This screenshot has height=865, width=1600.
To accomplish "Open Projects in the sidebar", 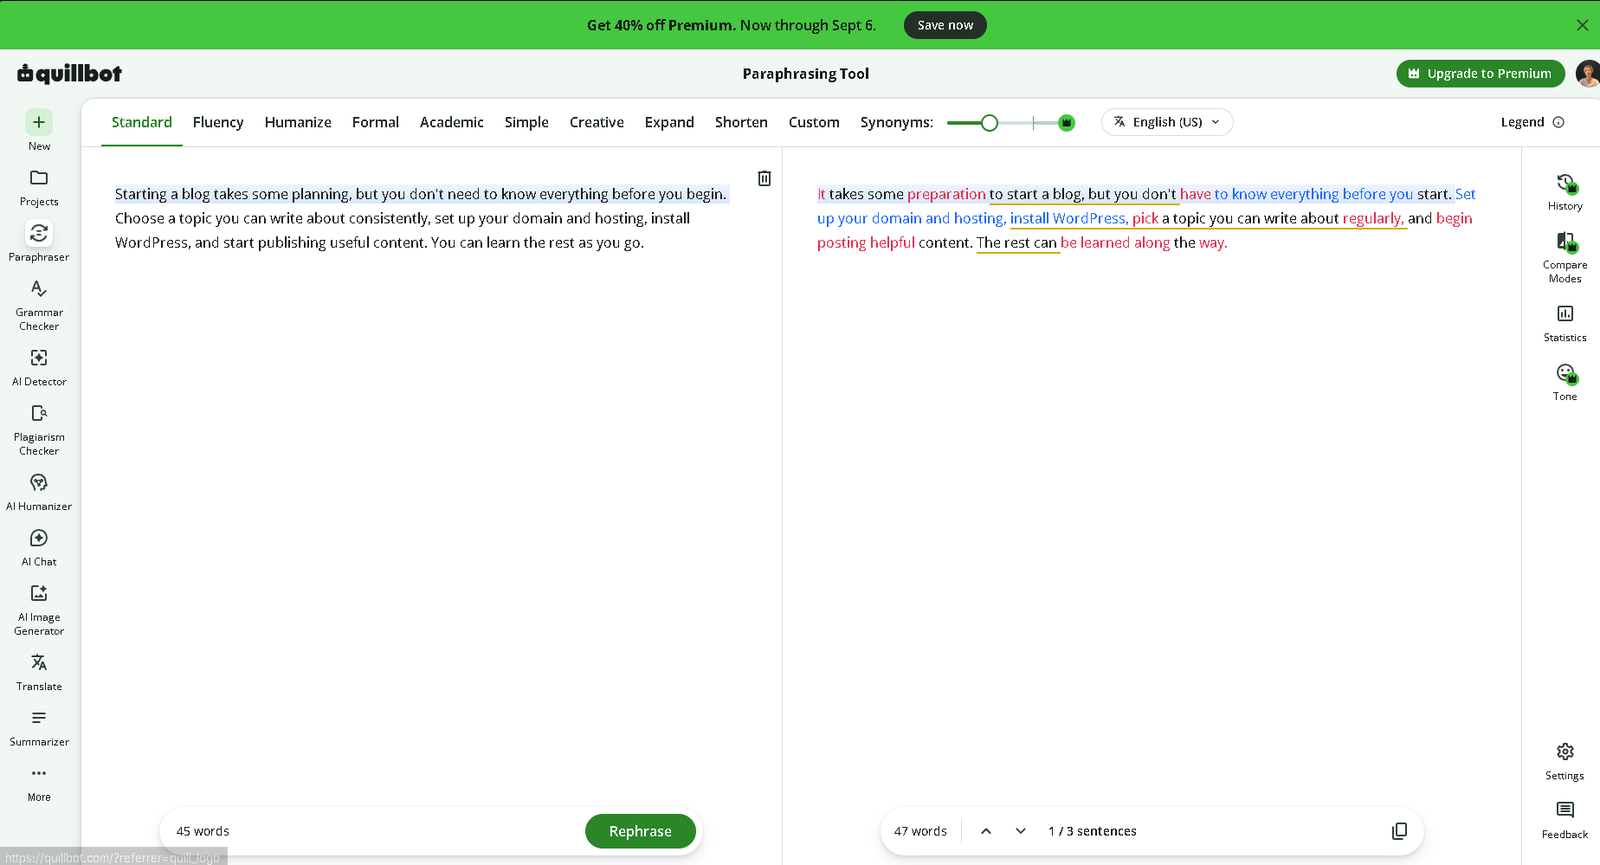I will pyautogui.click(x=39, y=187).
